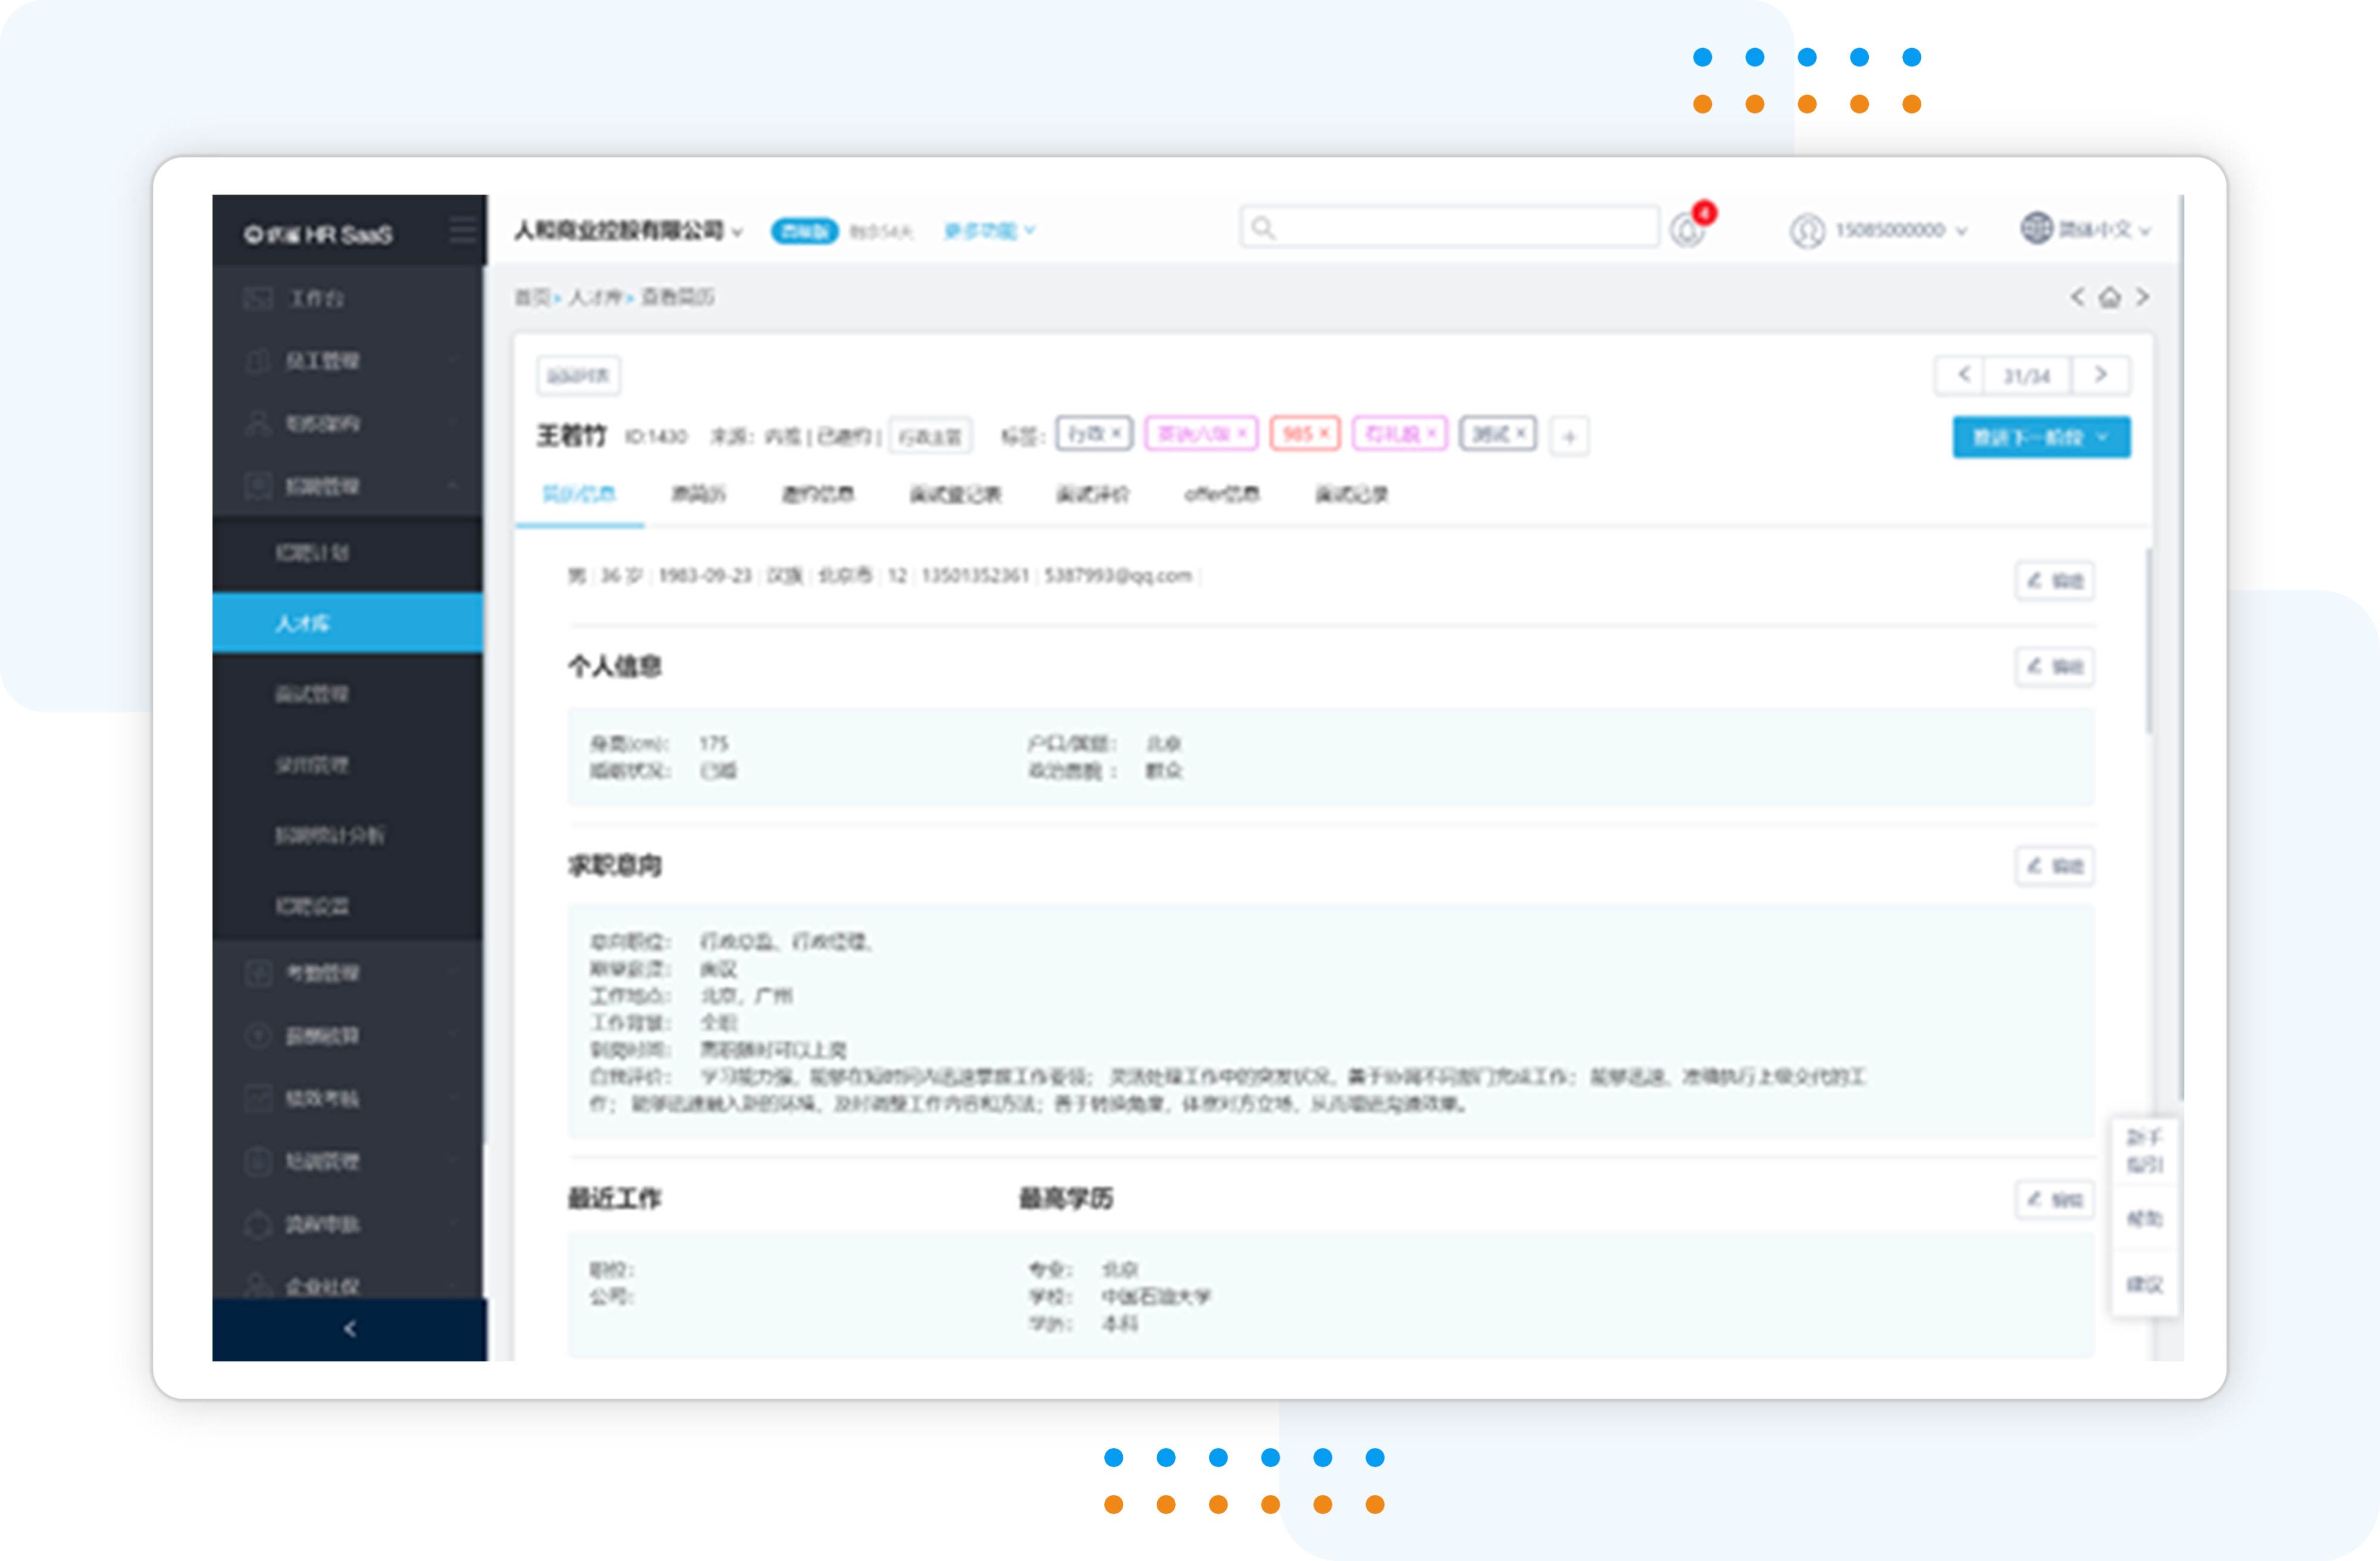Collapse the sidebar with bottom left arrow
2380x1561 pixels.
coord(349,1329)
